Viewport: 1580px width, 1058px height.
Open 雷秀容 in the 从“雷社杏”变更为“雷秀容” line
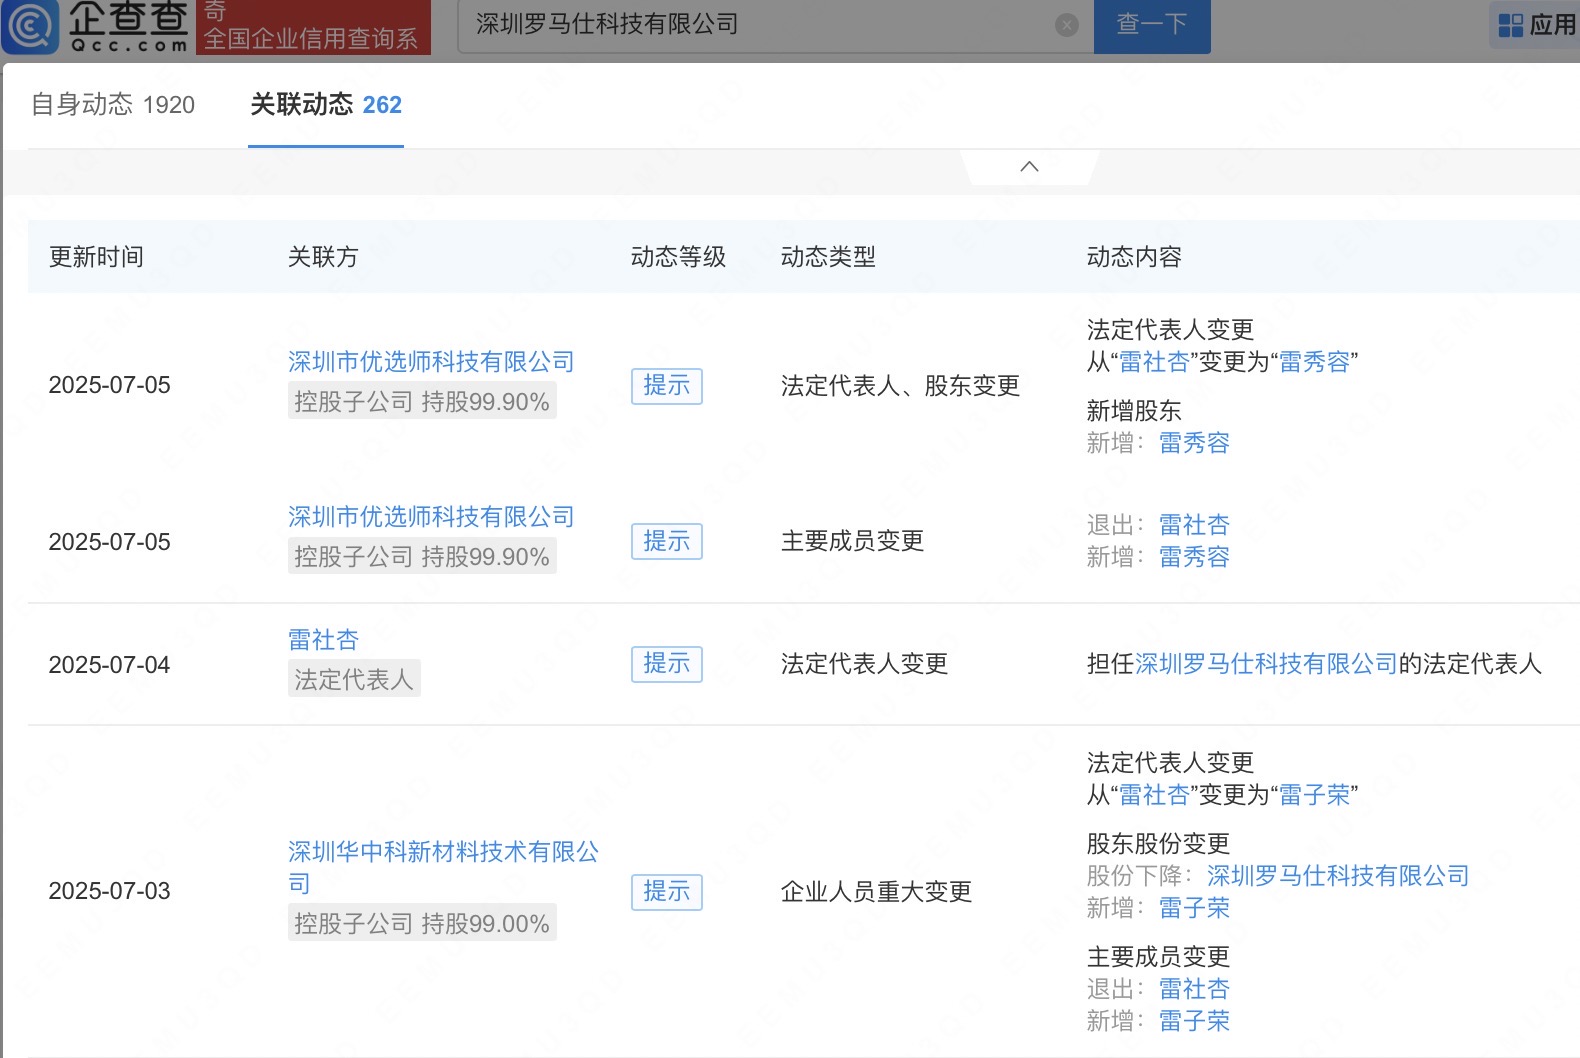click(x=1314, y=362)
